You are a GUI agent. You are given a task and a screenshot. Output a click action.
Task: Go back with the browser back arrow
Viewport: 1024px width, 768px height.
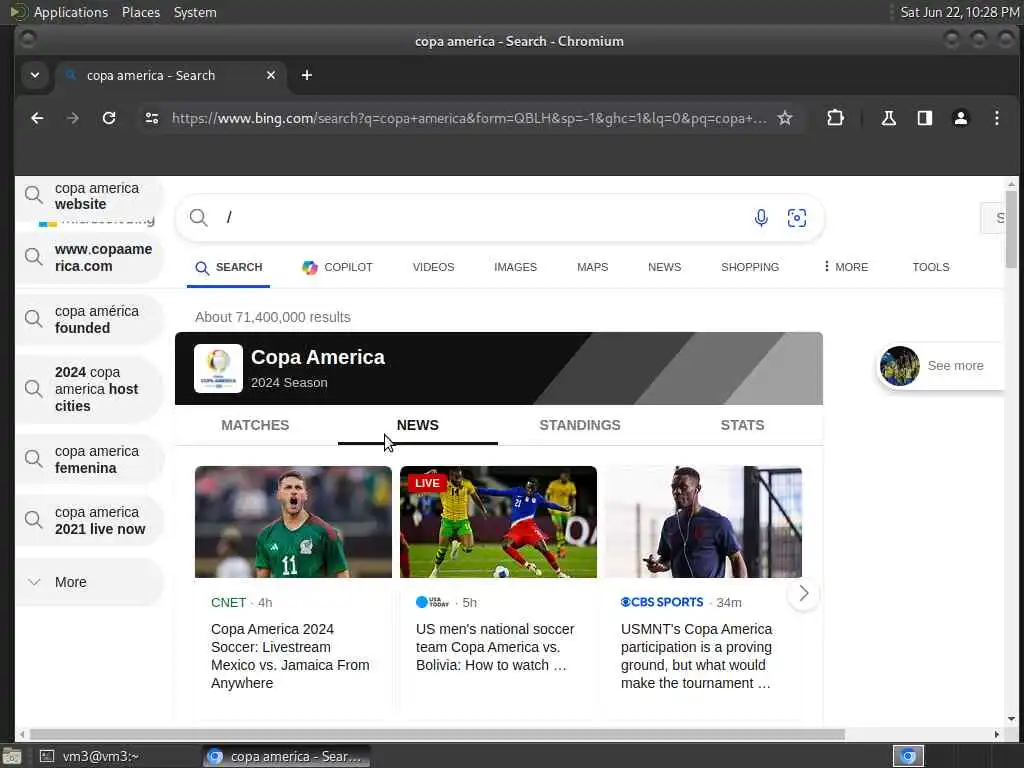(x=37, y=118)
